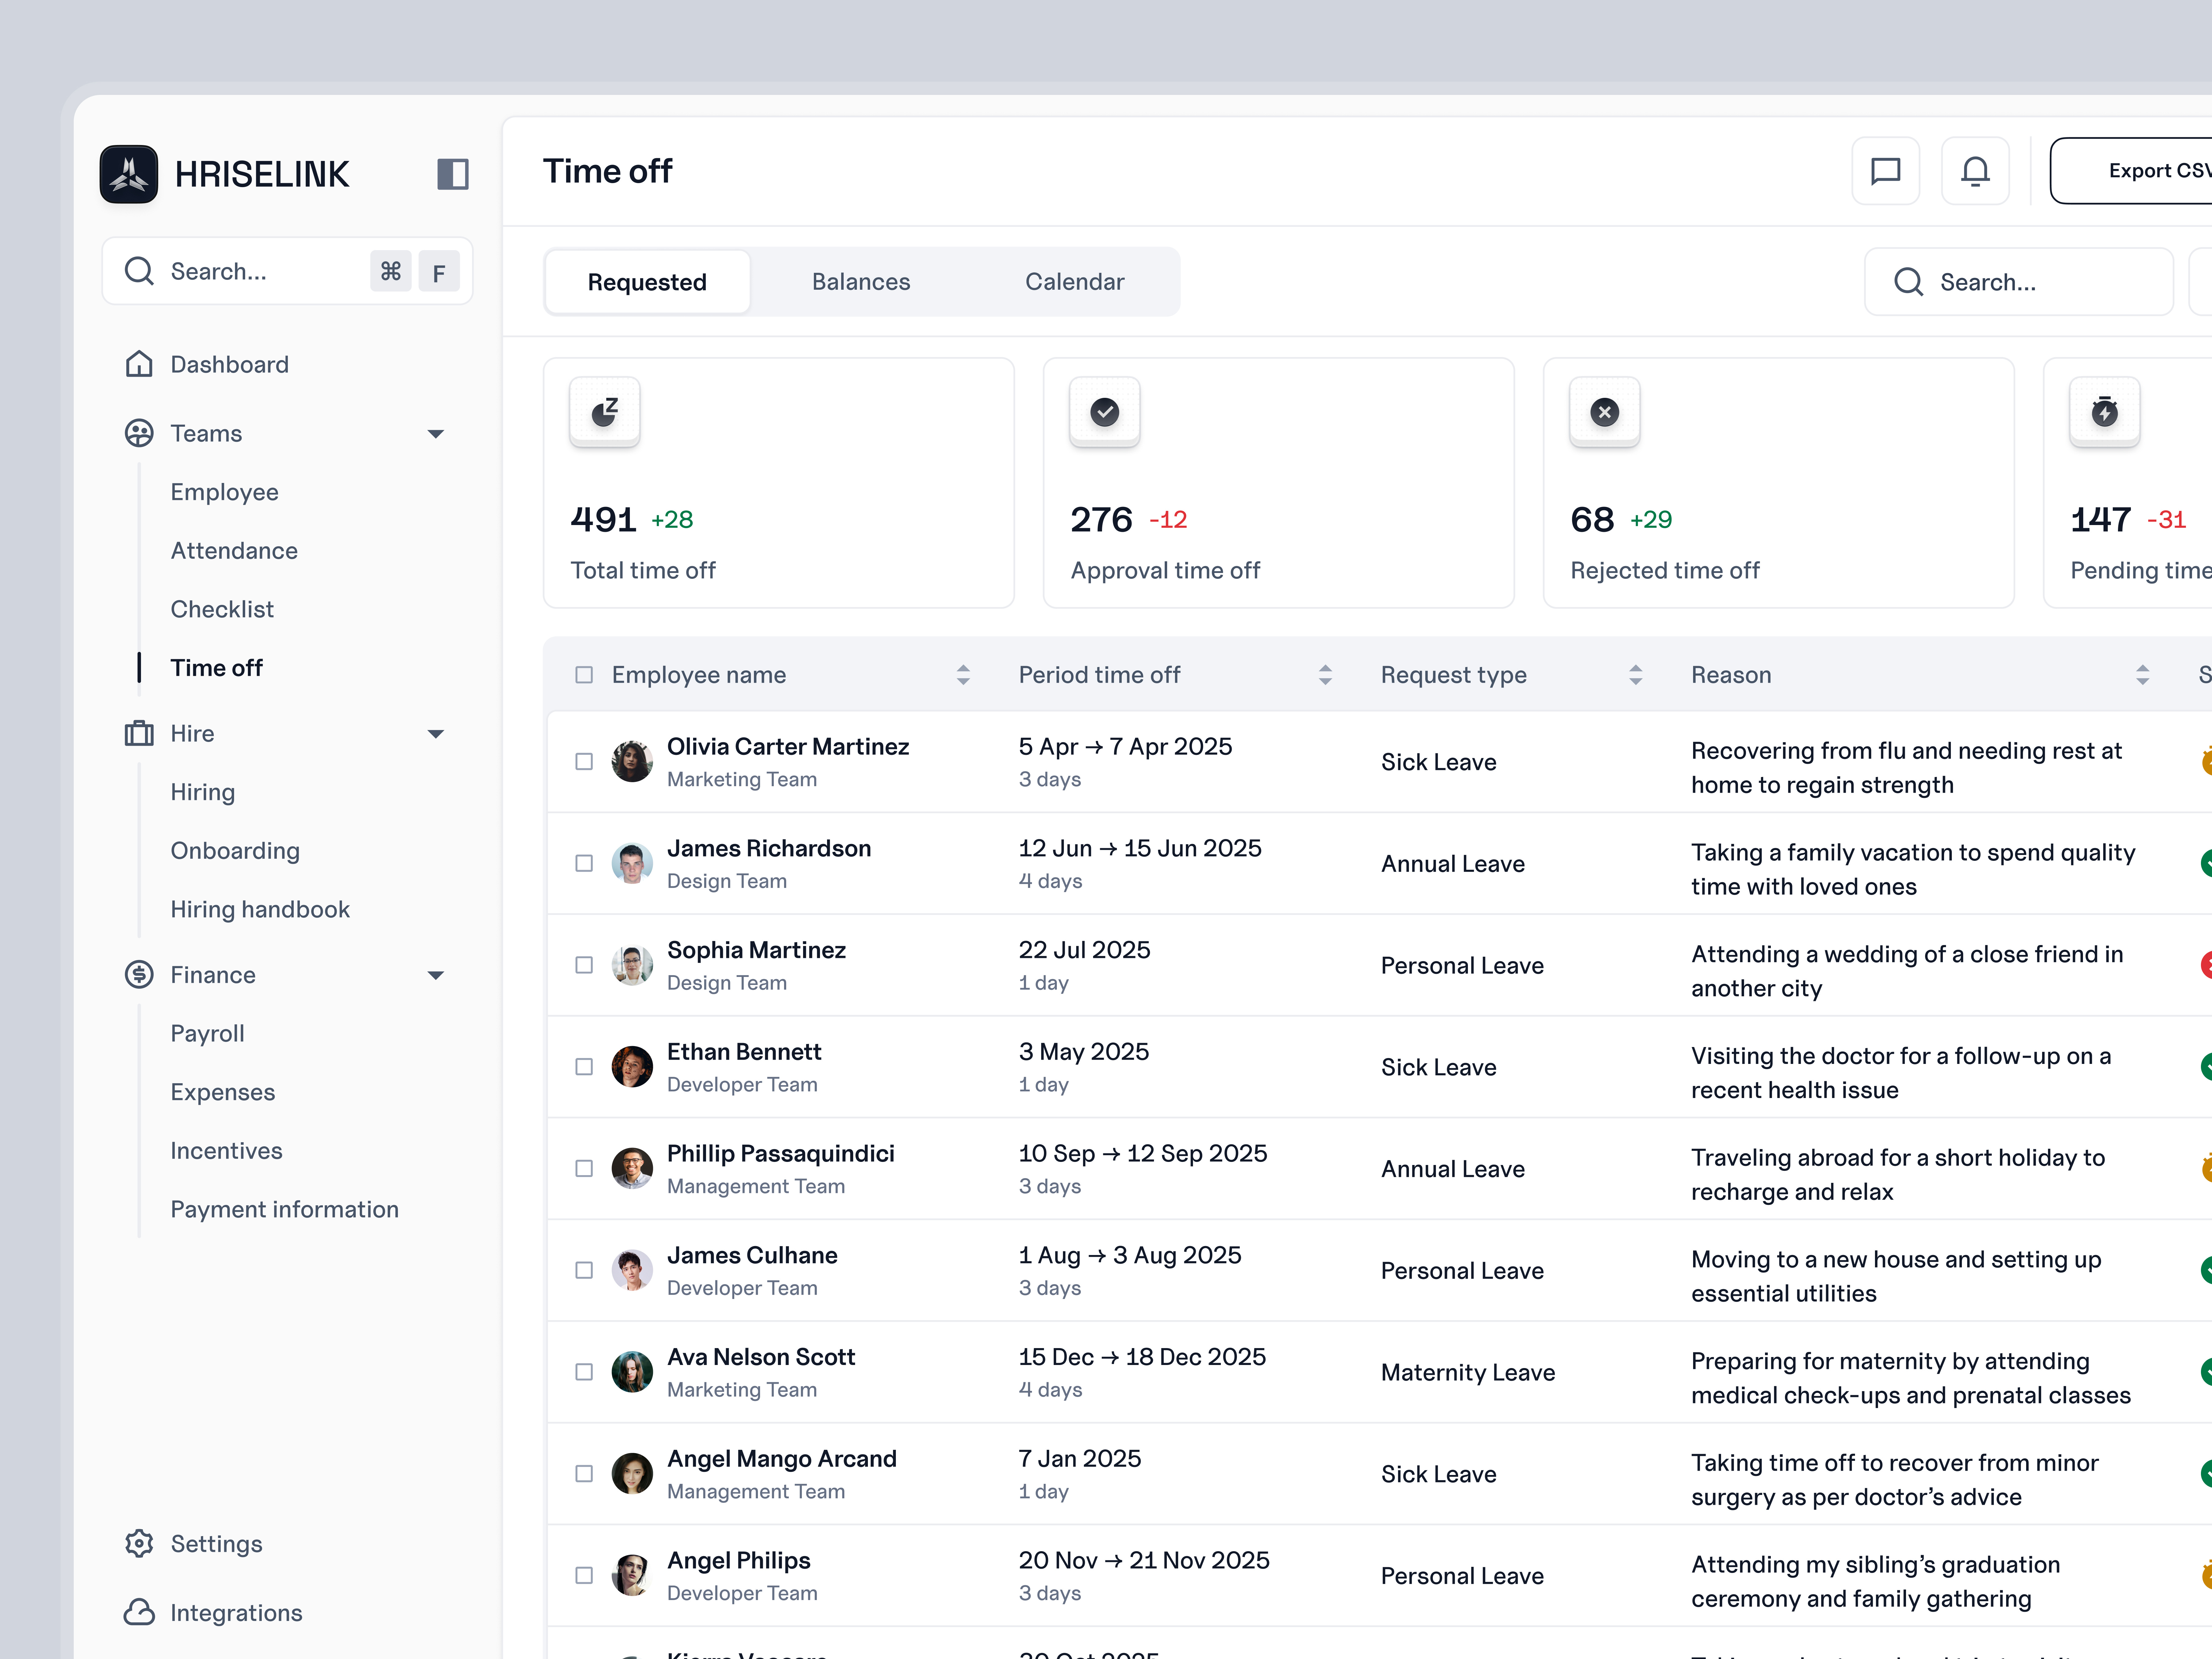Toggle the select-all checkbox in the table header

click(584, 675)
